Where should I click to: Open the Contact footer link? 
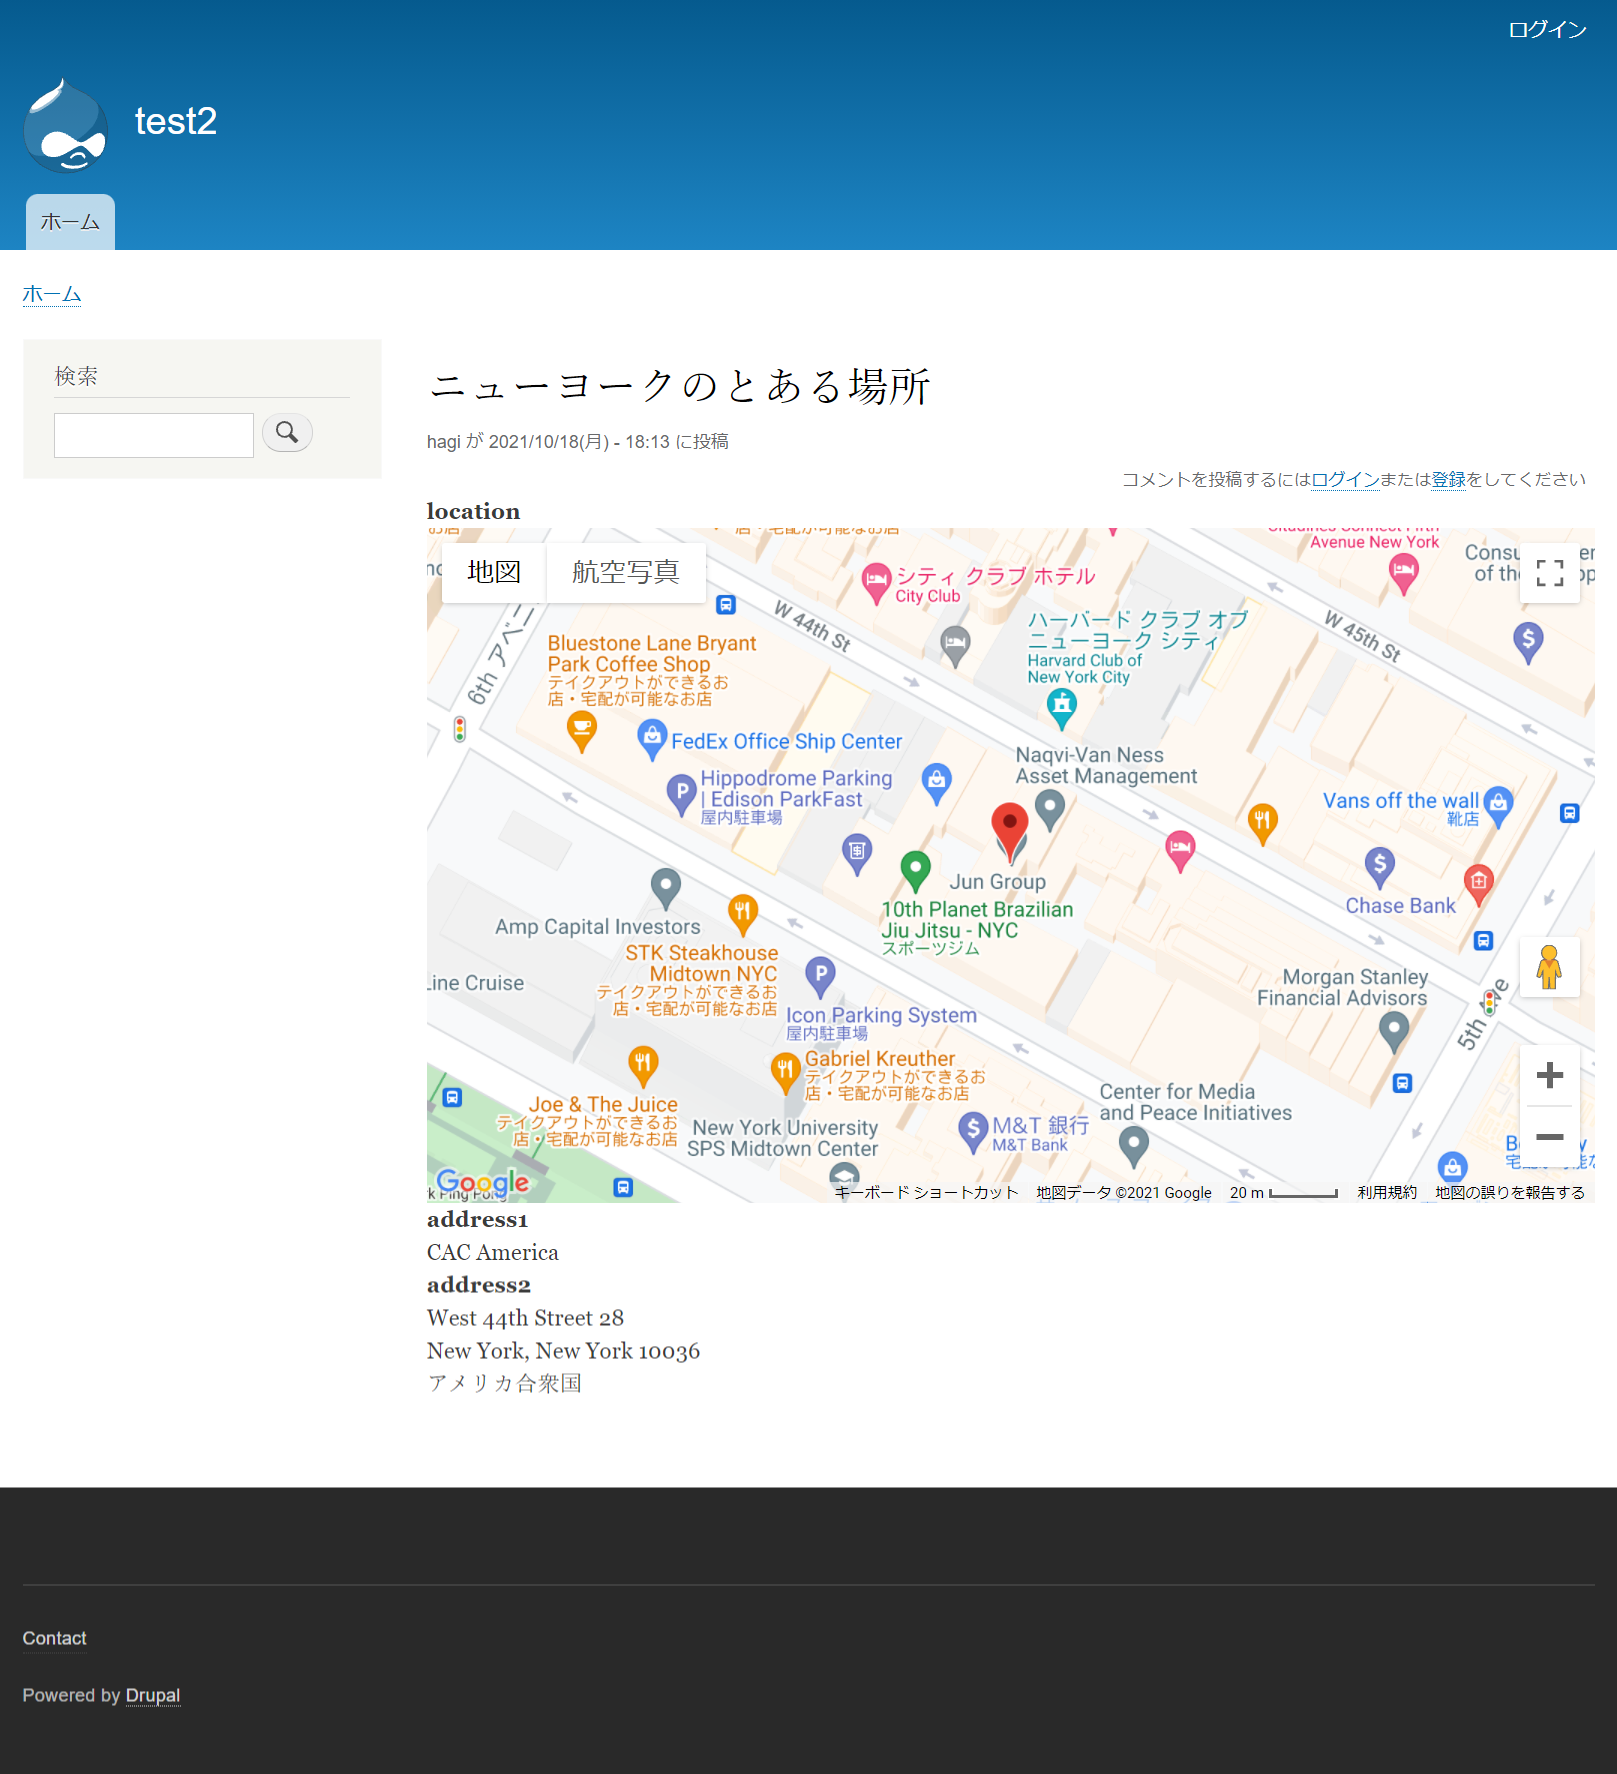pyautogui.click(x=54, y=1638)
